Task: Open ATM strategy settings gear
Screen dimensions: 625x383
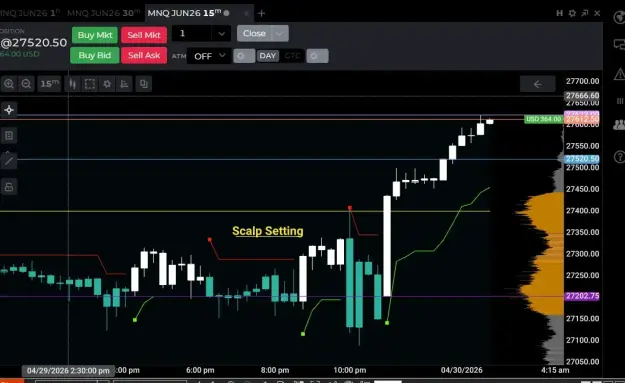Action: point(244,56)
